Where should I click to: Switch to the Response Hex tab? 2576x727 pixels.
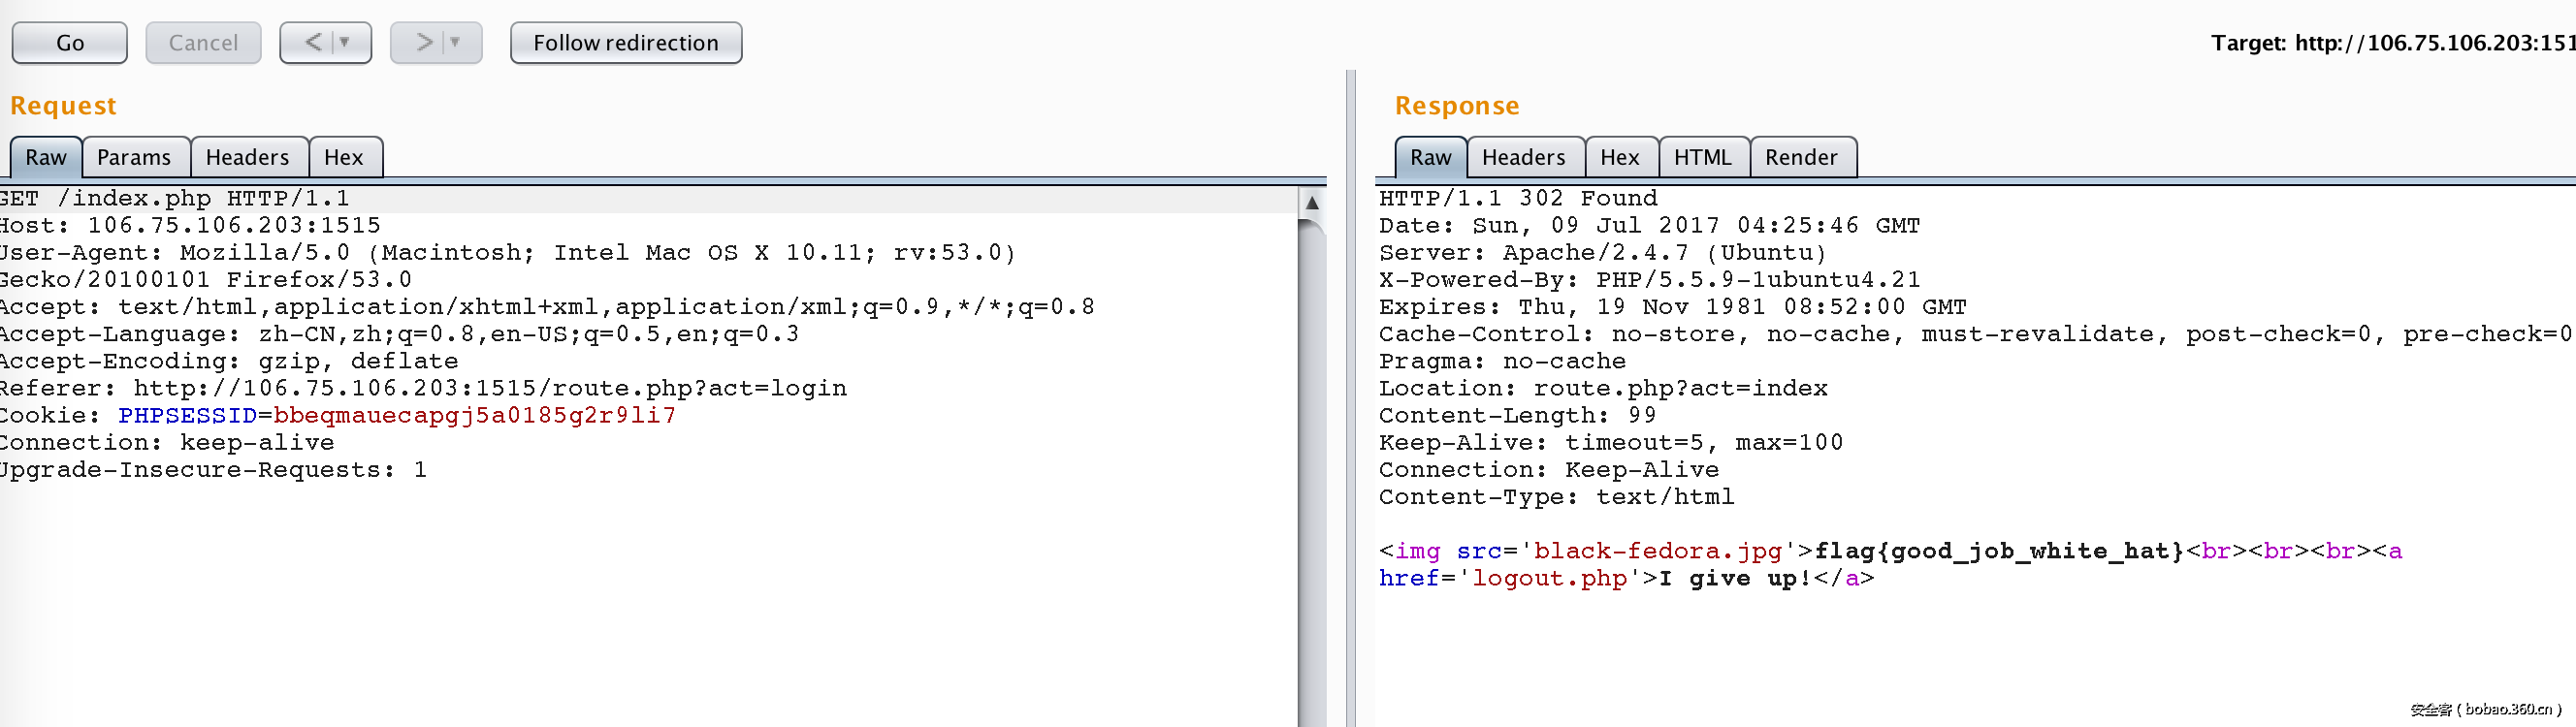[1620, 158]
